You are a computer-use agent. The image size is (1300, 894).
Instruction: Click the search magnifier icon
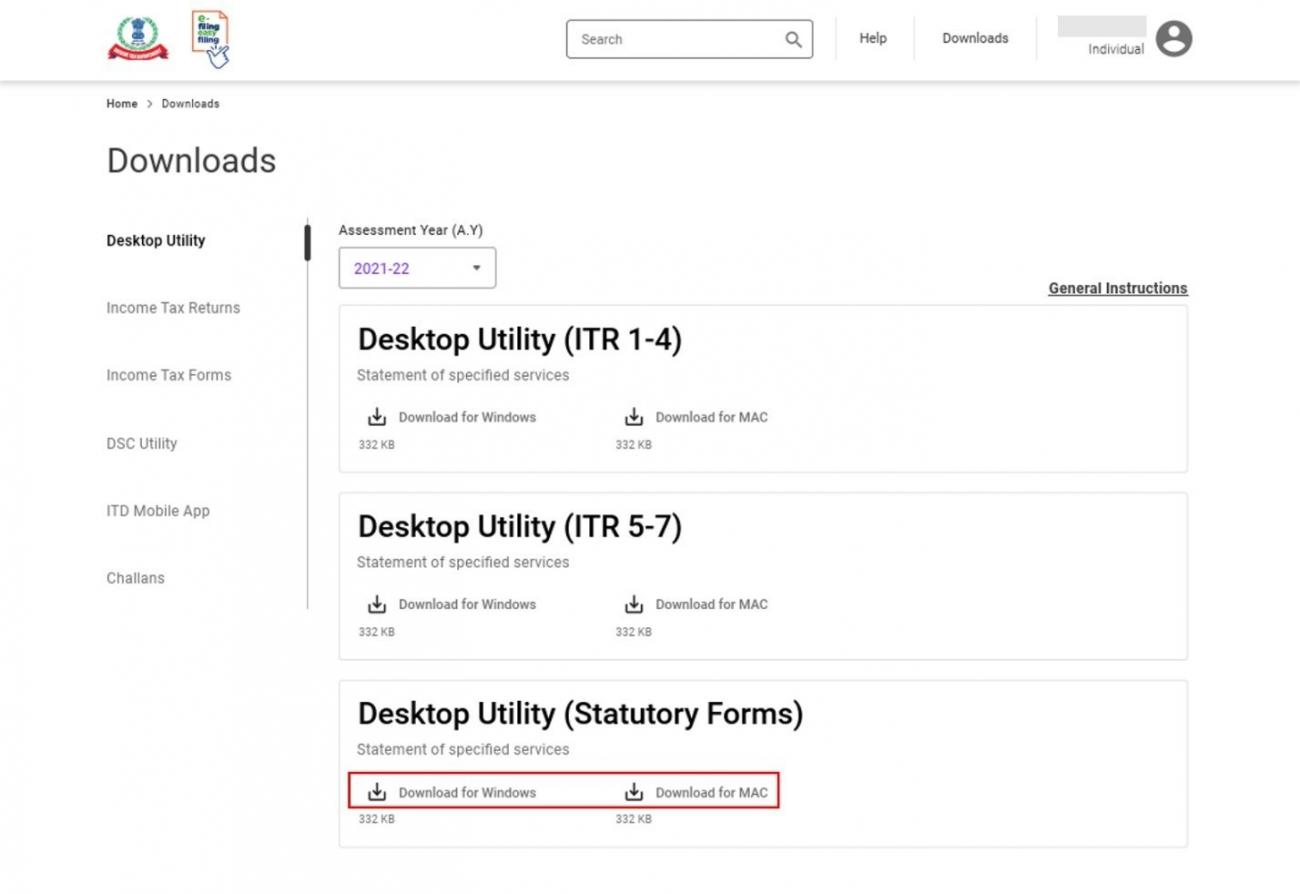[793, 39]
